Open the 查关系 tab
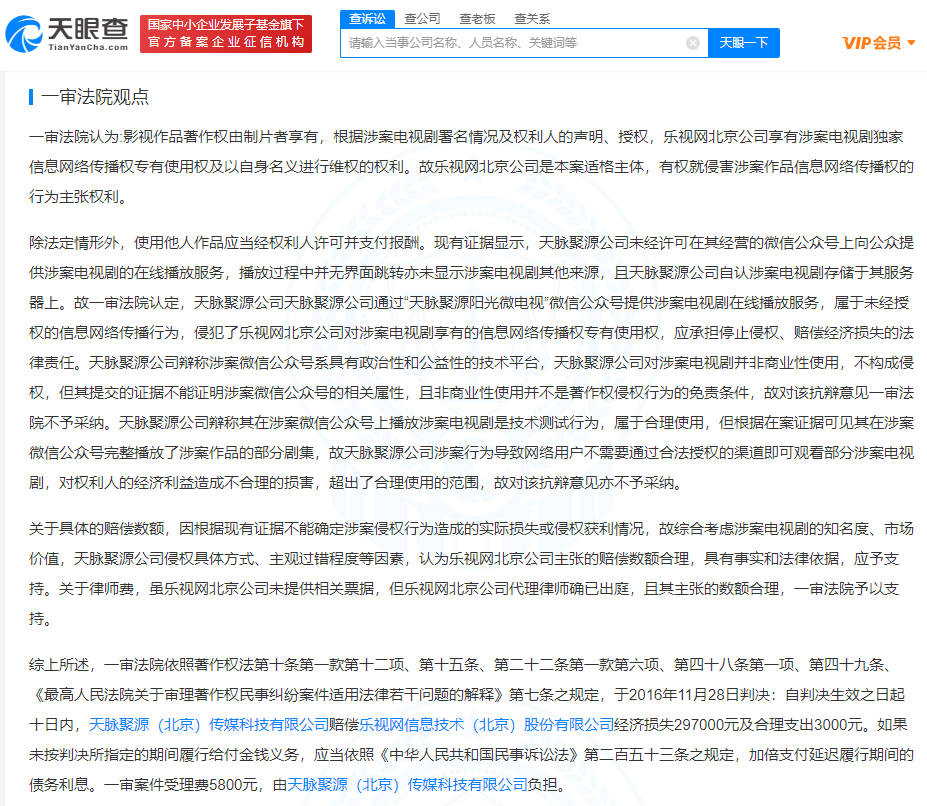 532,18
